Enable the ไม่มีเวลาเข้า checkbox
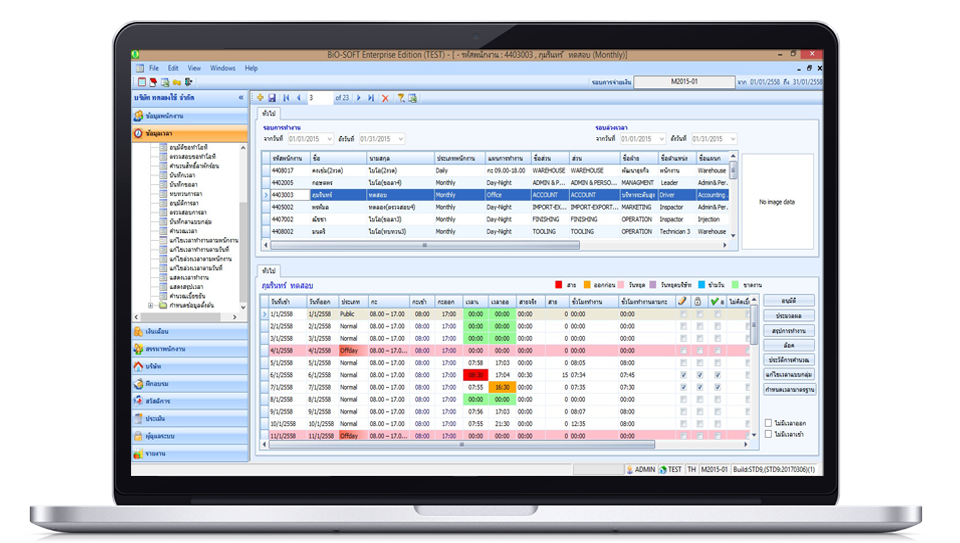960x543 pixels. click(768, 434)
